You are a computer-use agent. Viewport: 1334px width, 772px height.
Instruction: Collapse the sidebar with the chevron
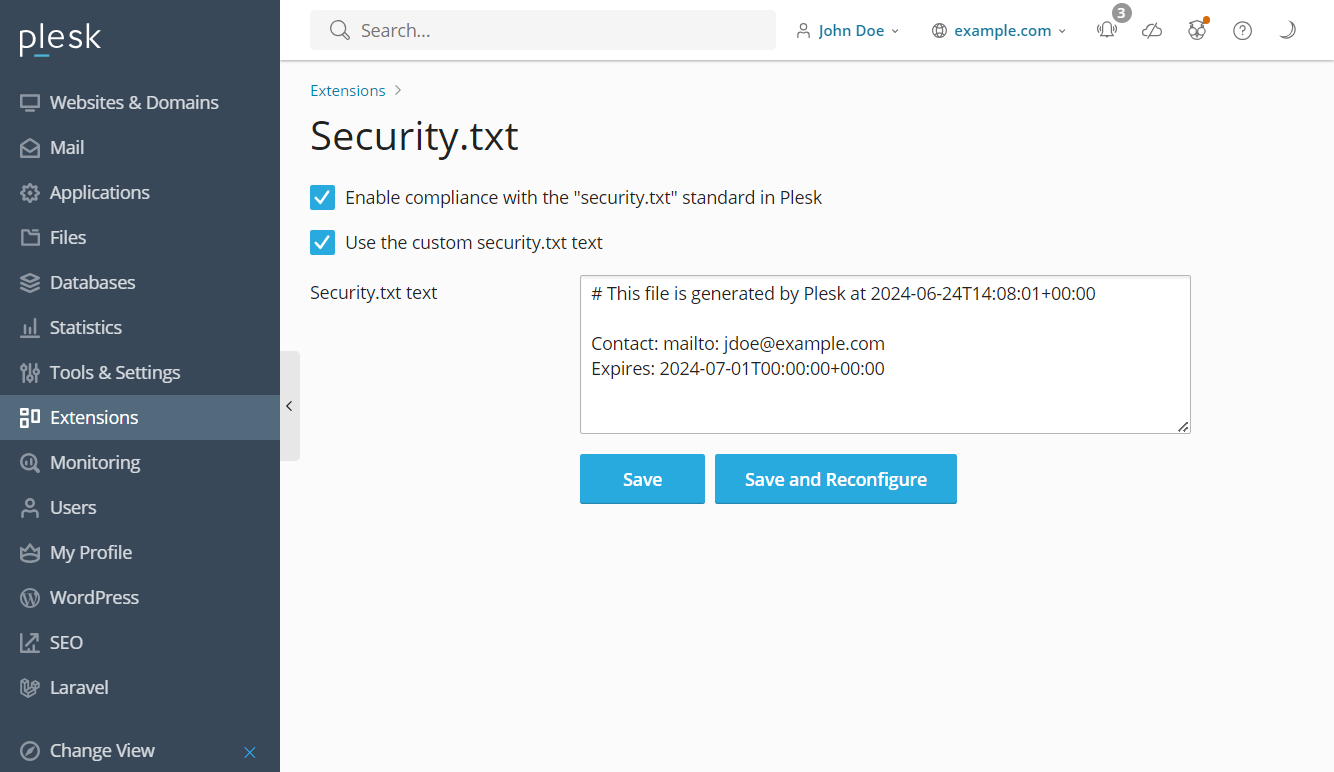coord(289,406)
